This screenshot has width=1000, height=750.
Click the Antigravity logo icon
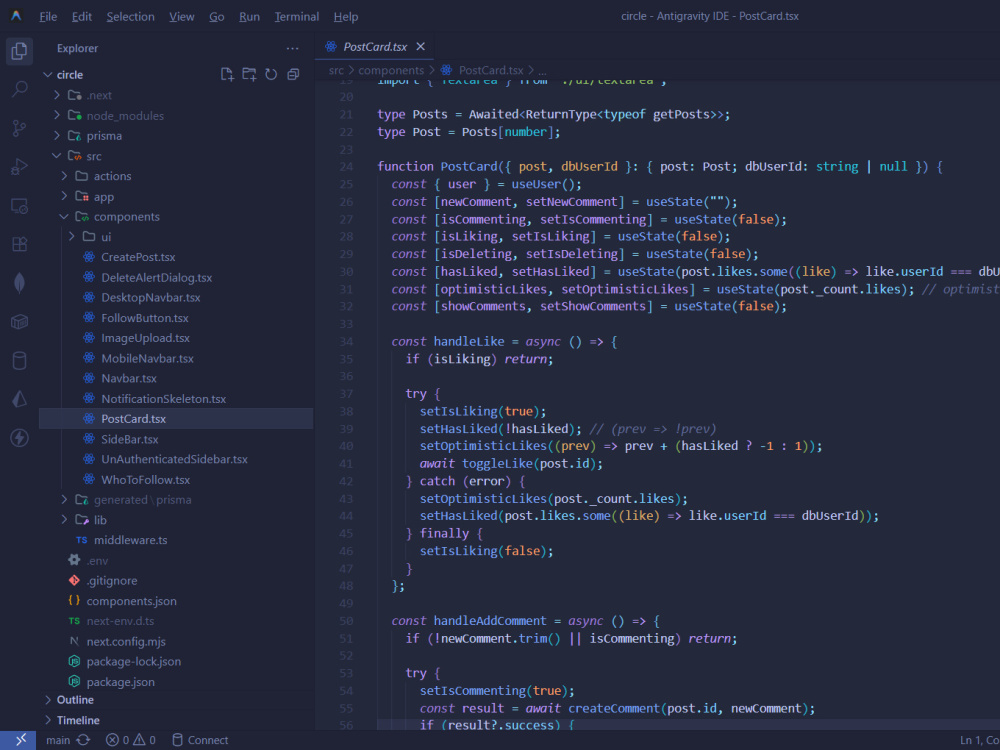[x=17, y=16]
